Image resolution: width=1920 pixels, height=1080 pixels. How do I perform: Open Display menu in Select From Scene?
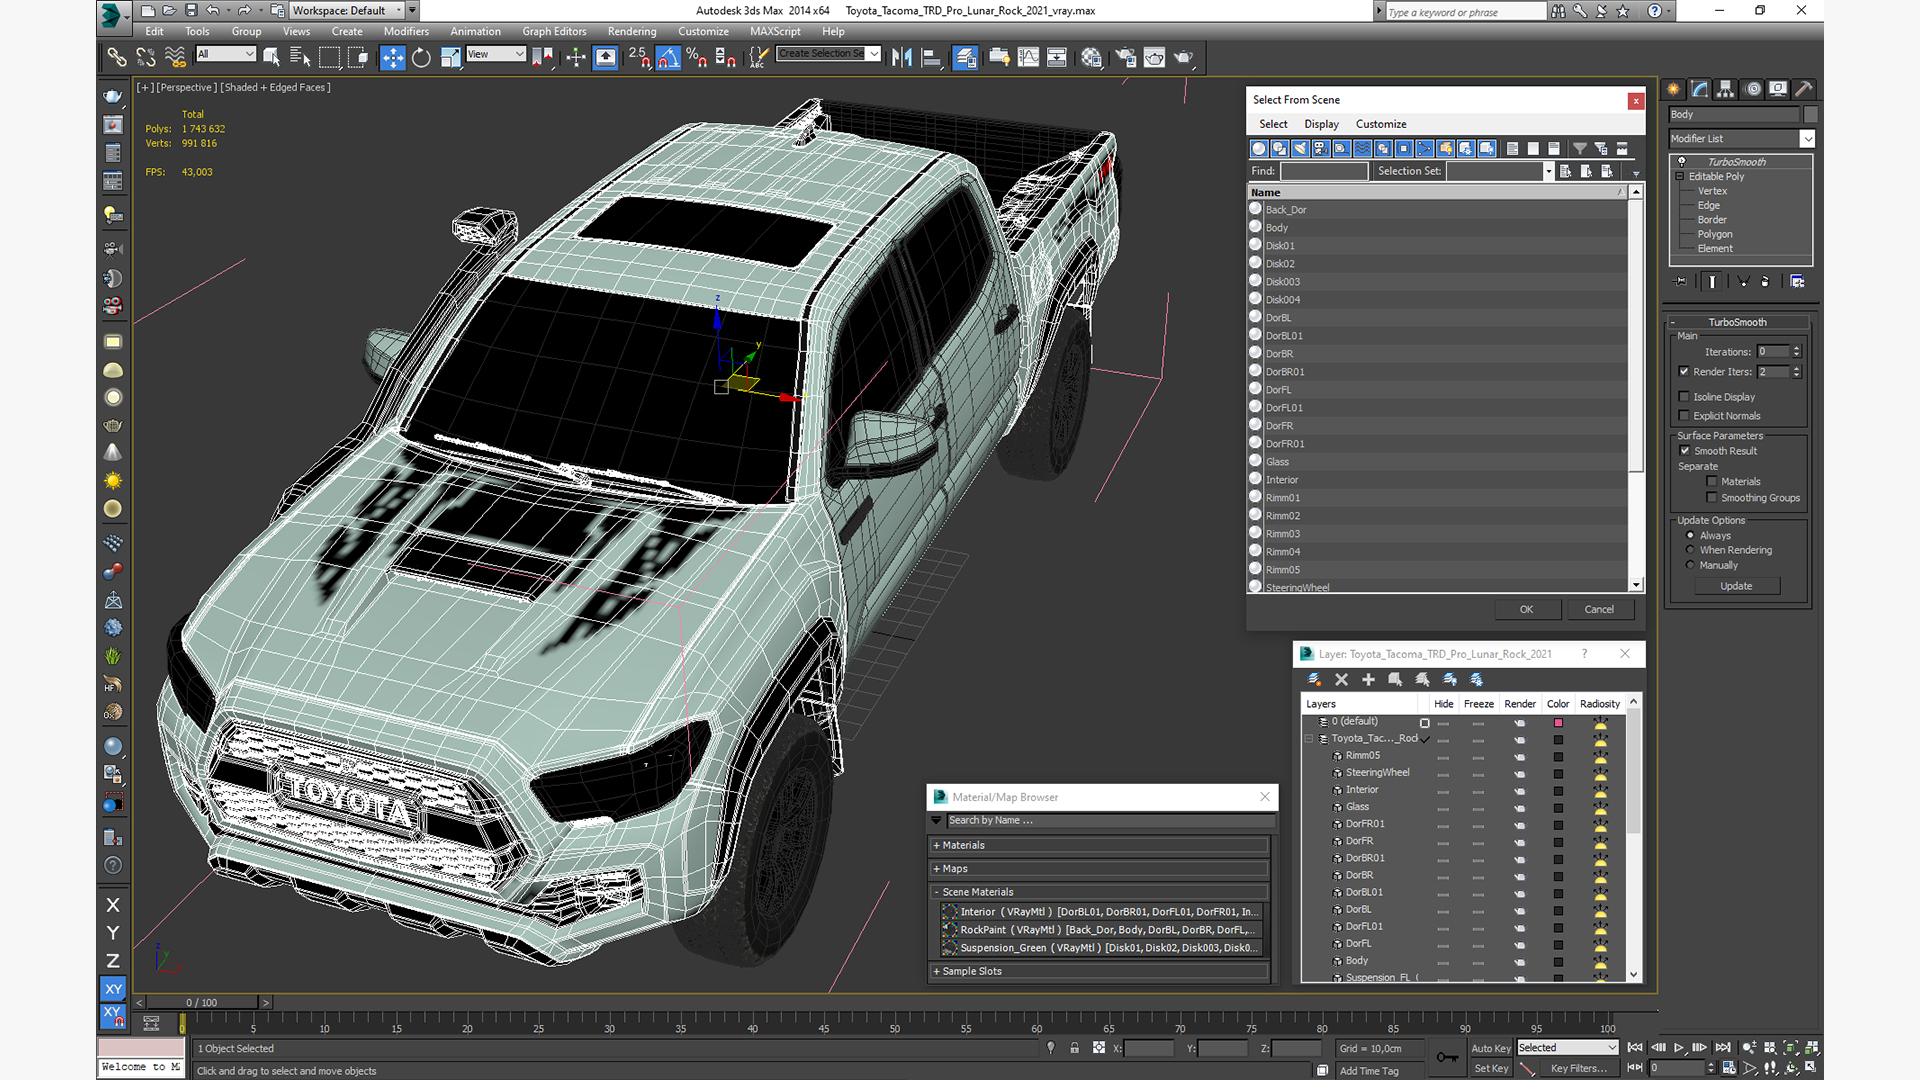click(1321, 124)
